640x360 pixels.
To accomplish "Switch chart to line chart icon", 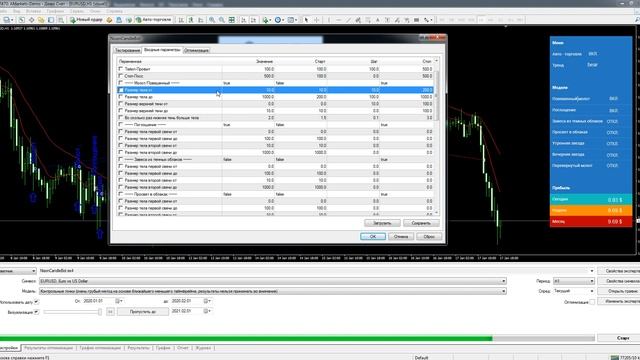I will pyautogui.click(x=200, y=20).
